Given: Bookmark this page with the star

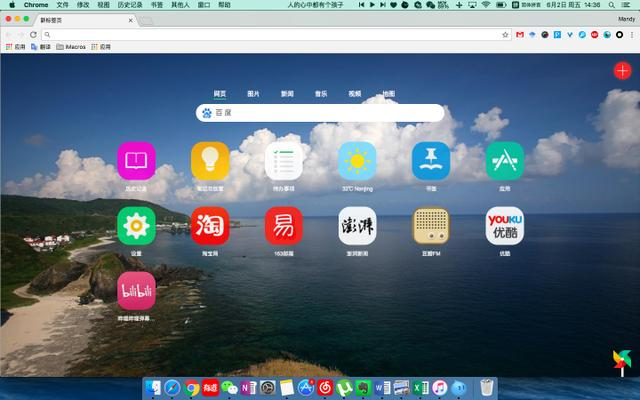Looking at the screenshot, I should [x=505, y=35].
